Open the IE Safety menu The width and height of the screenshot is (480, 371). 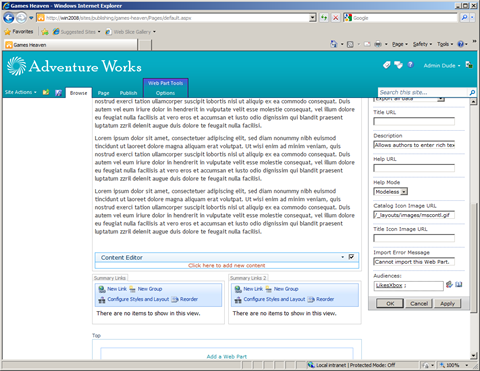422,44
